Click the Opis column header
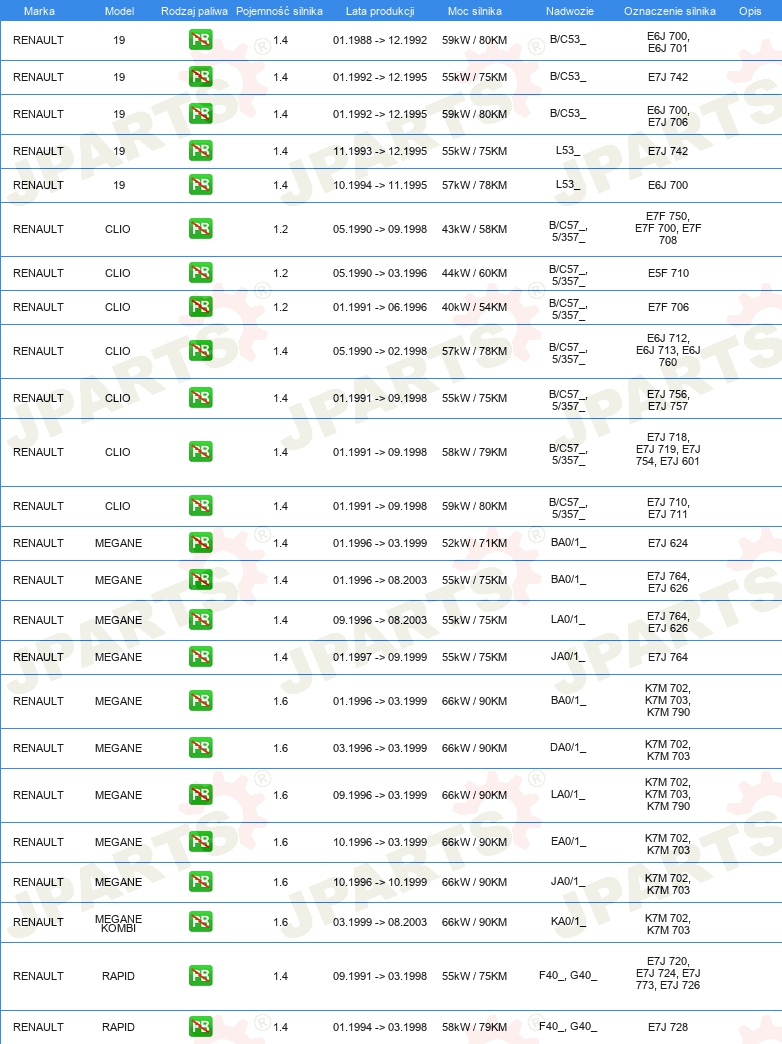The image size is (782, 1044). tap(750, 11)
